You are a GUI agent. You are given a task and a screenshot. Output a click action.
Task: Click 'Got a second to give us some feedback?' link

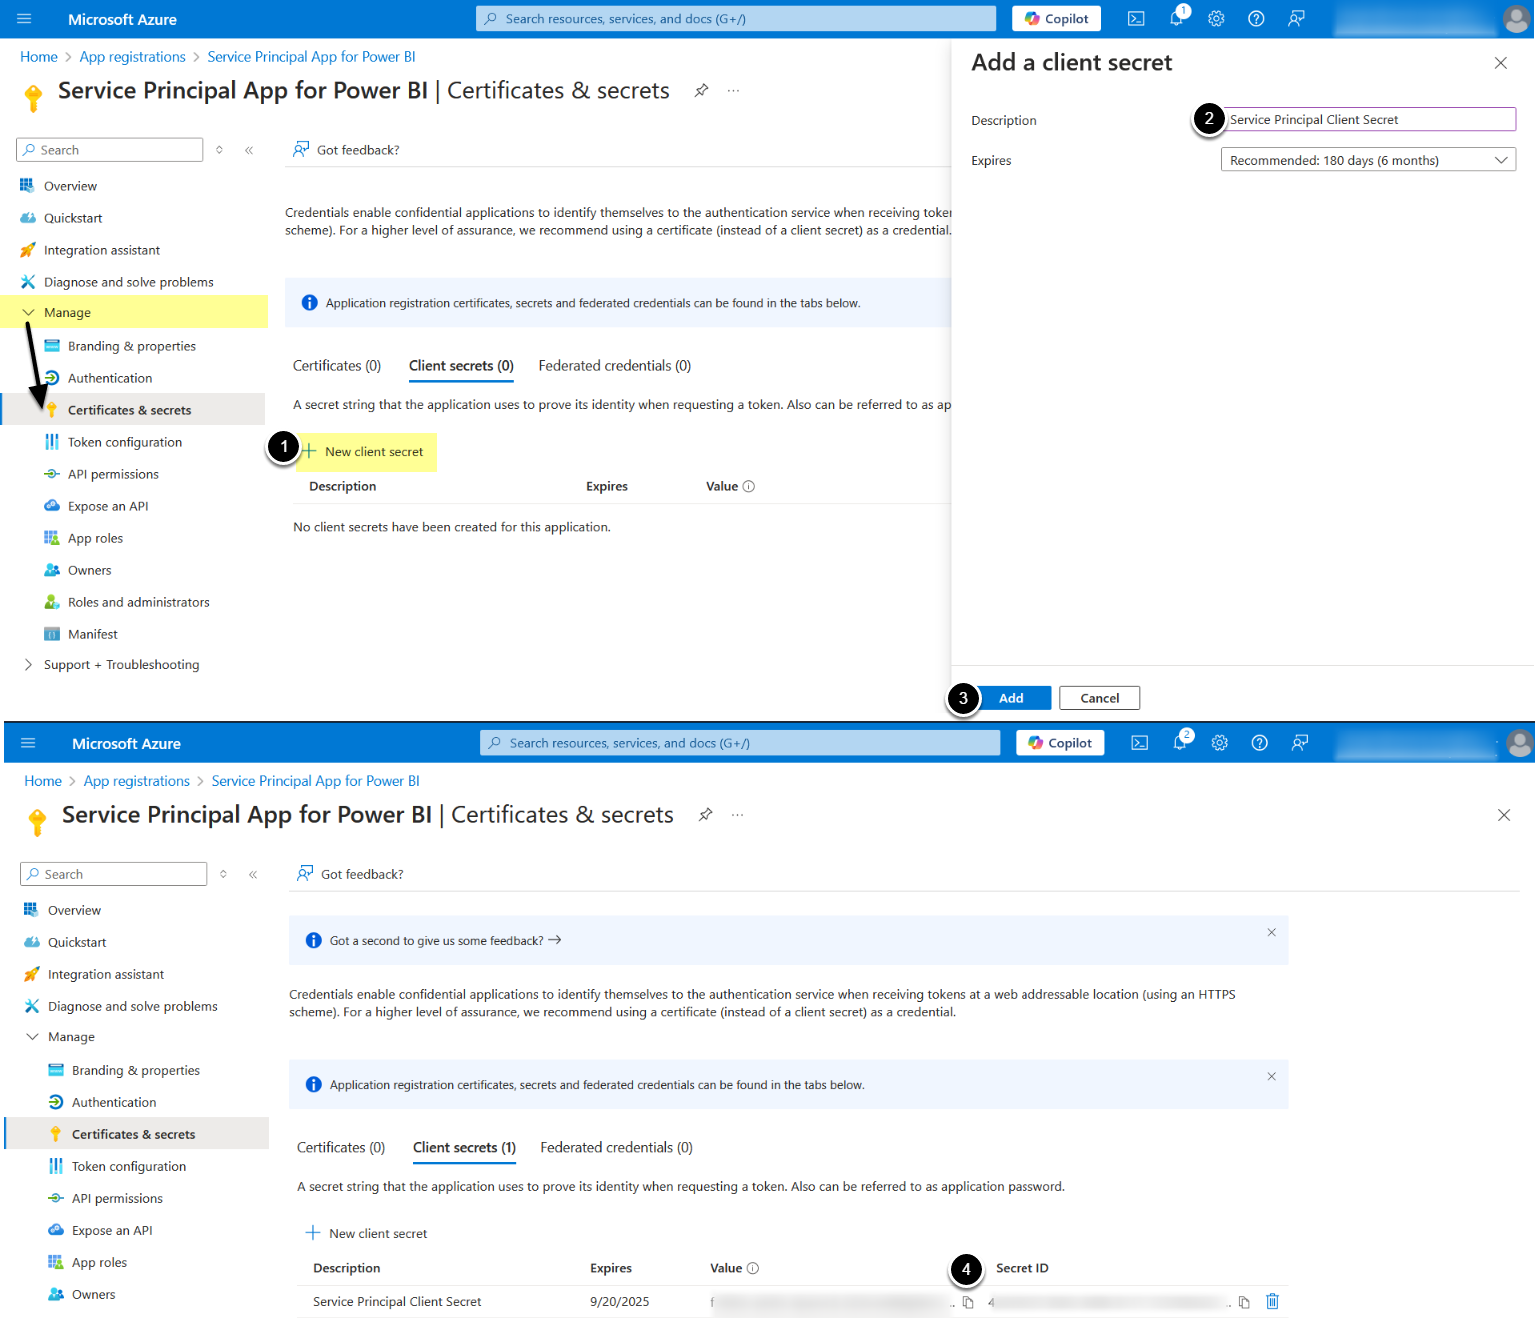pyautogui.click(x=445, y=941)
